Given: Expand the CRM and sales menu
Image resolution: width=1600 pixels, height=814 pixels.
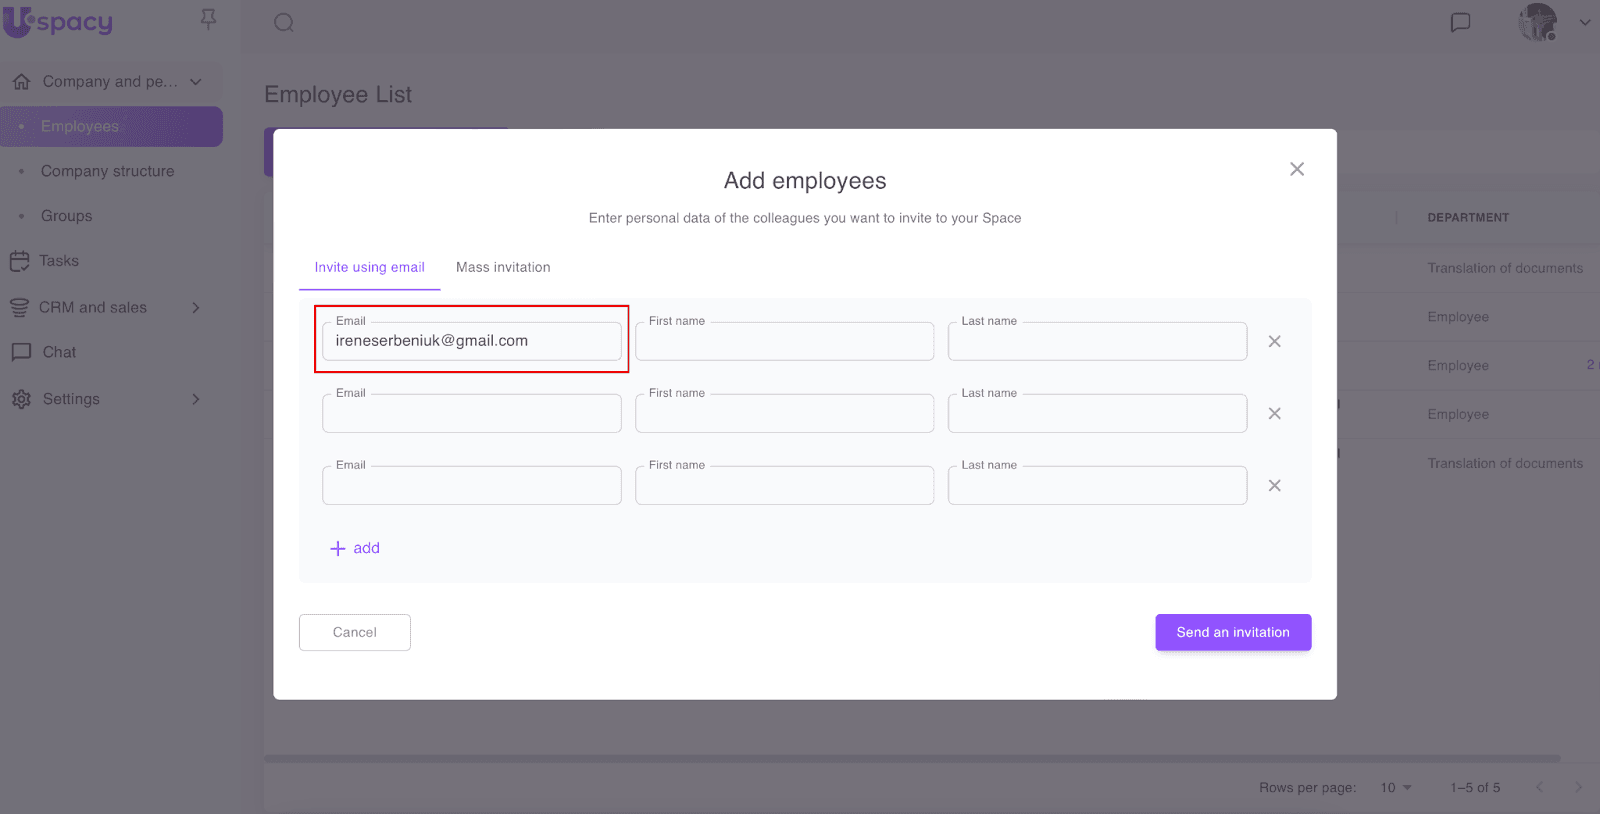Looking at the screenshot, I should 196,308.
